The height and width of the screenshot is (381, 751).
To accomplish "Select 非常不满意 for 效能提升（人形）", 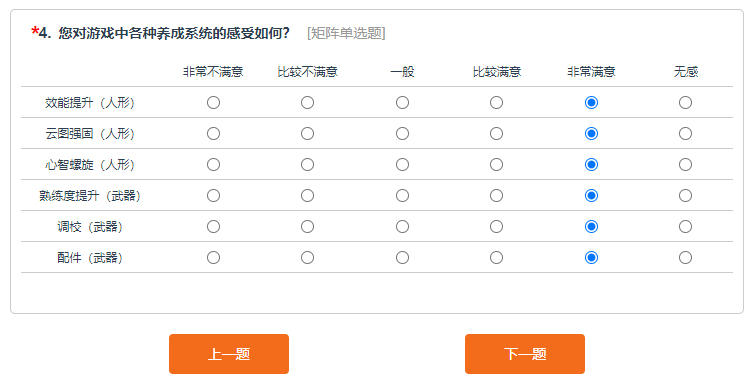I will pyautogui.click(x=213, y=103).
